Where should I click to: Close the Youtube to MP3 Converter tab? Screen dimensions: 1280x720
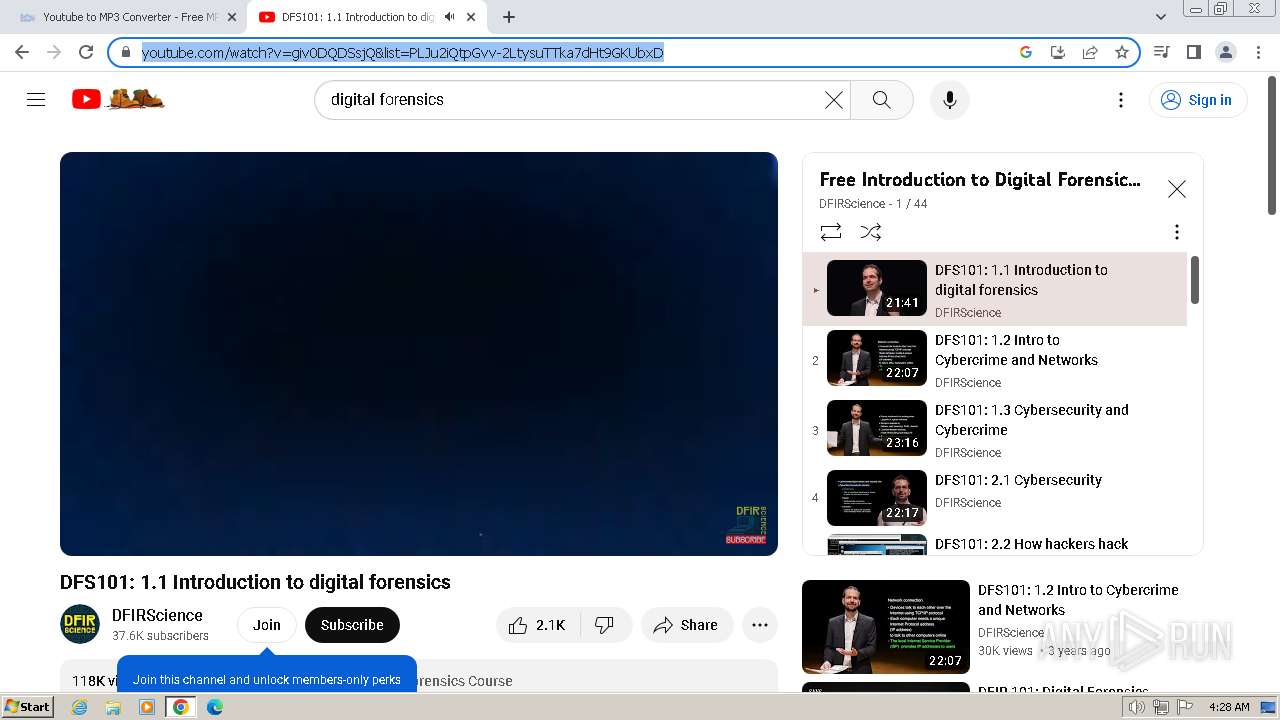click(231, 17)
